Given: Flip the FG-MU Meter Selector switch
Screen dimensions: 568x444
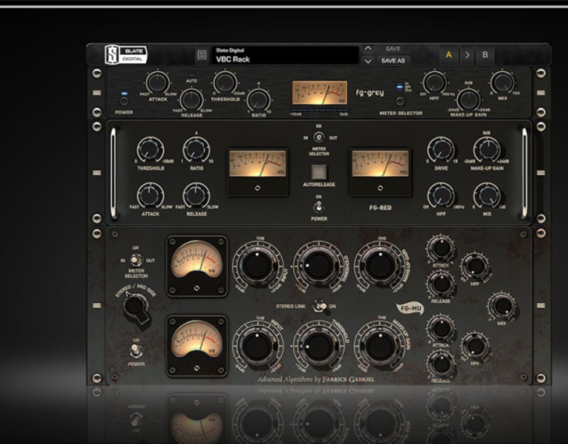Looking at the screenshot, I should [x=136, y=260].
